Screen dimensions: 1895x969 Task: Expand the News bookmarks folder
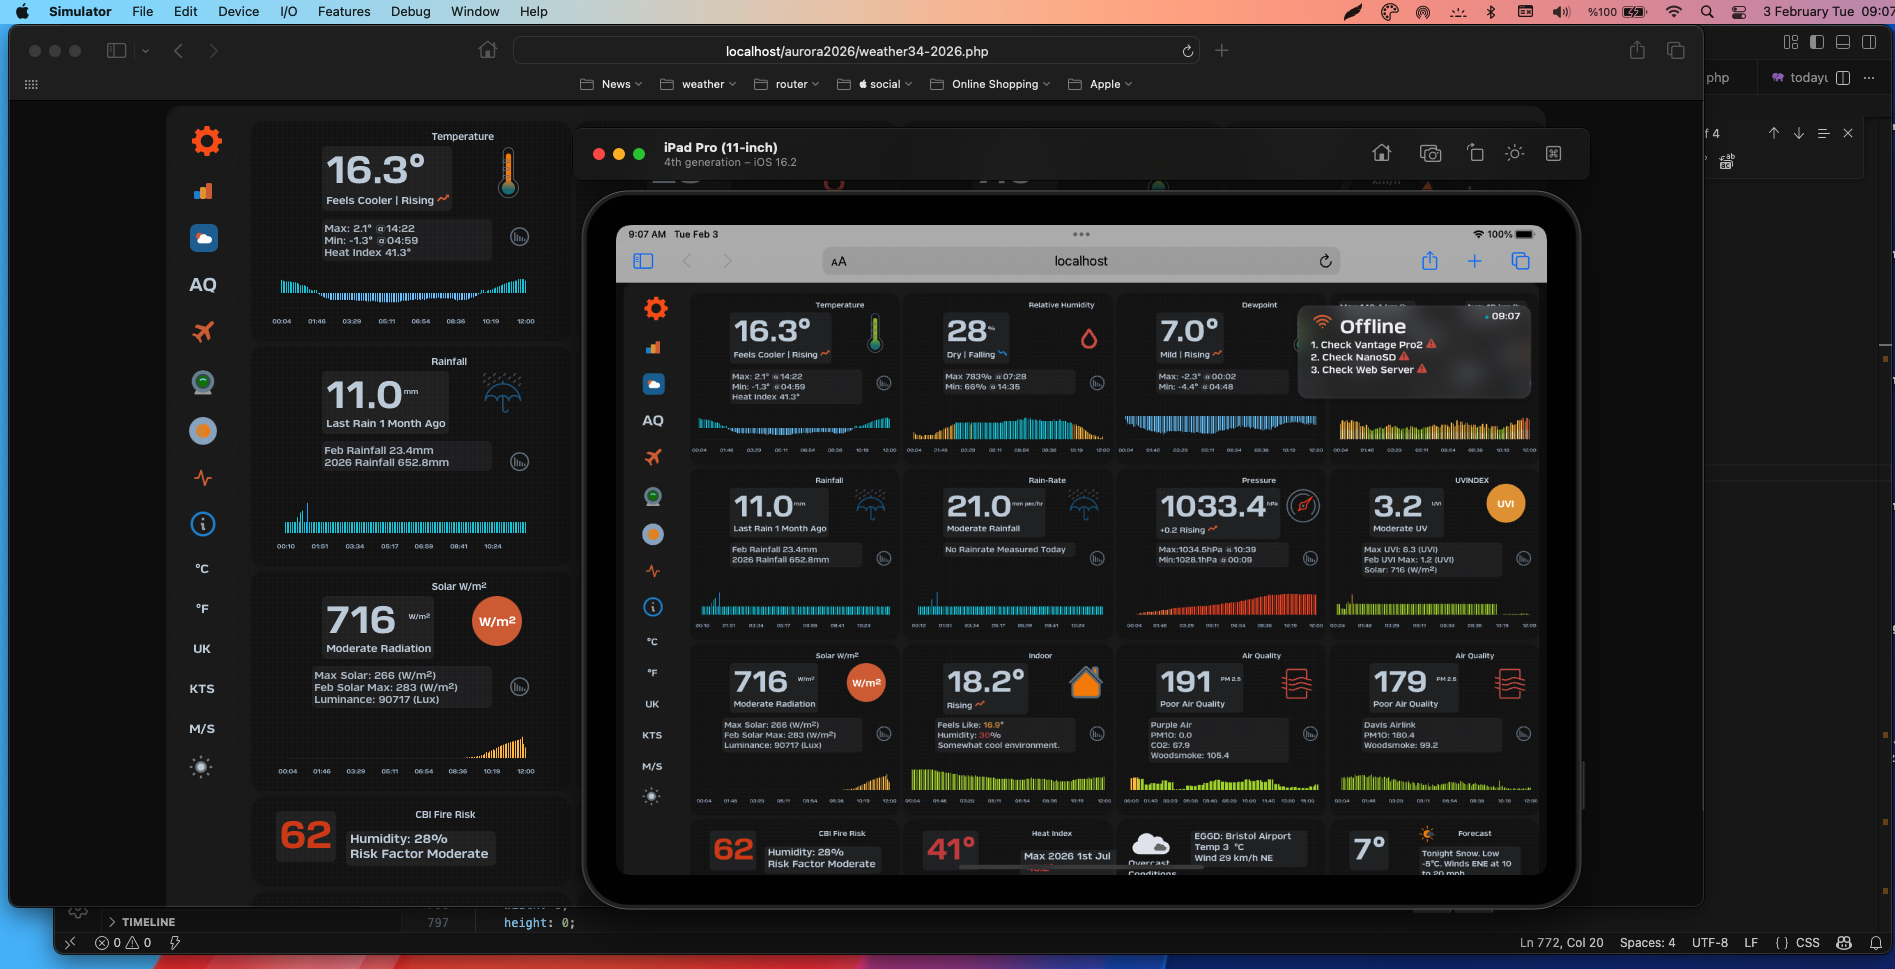[x=611, y=84]
